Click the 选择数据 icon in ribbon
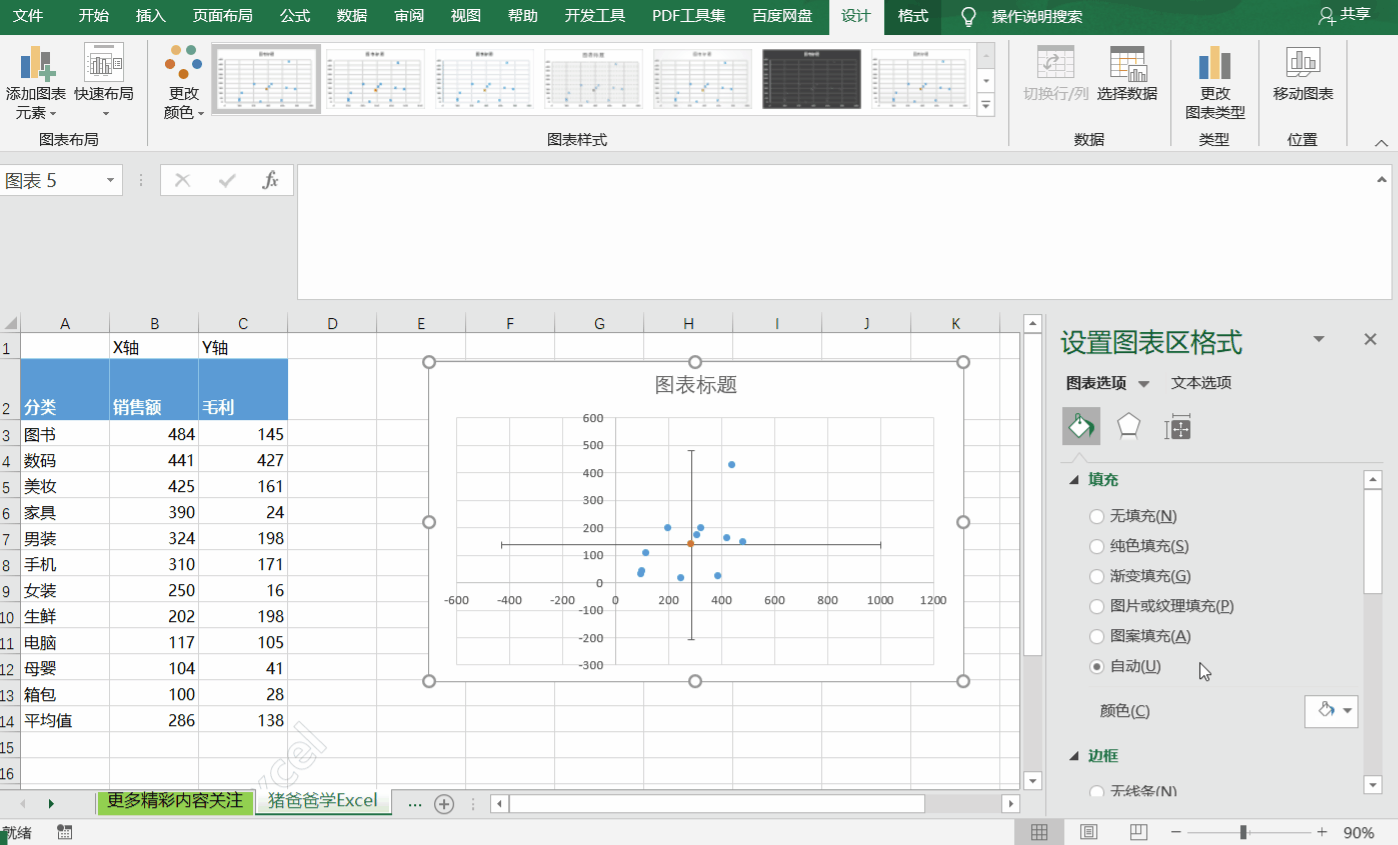 point(1128,75)
